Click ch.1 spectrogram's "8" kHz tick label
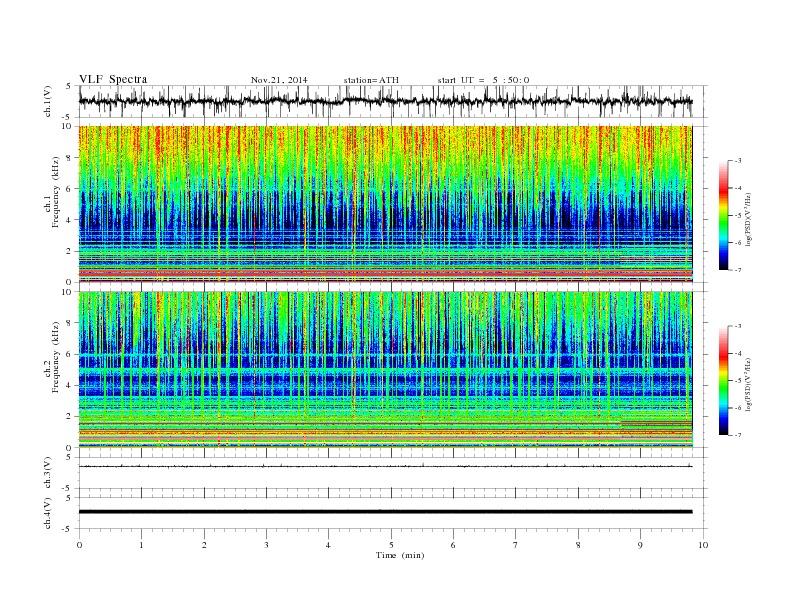792x612 pixels. (x=69, y=158)
